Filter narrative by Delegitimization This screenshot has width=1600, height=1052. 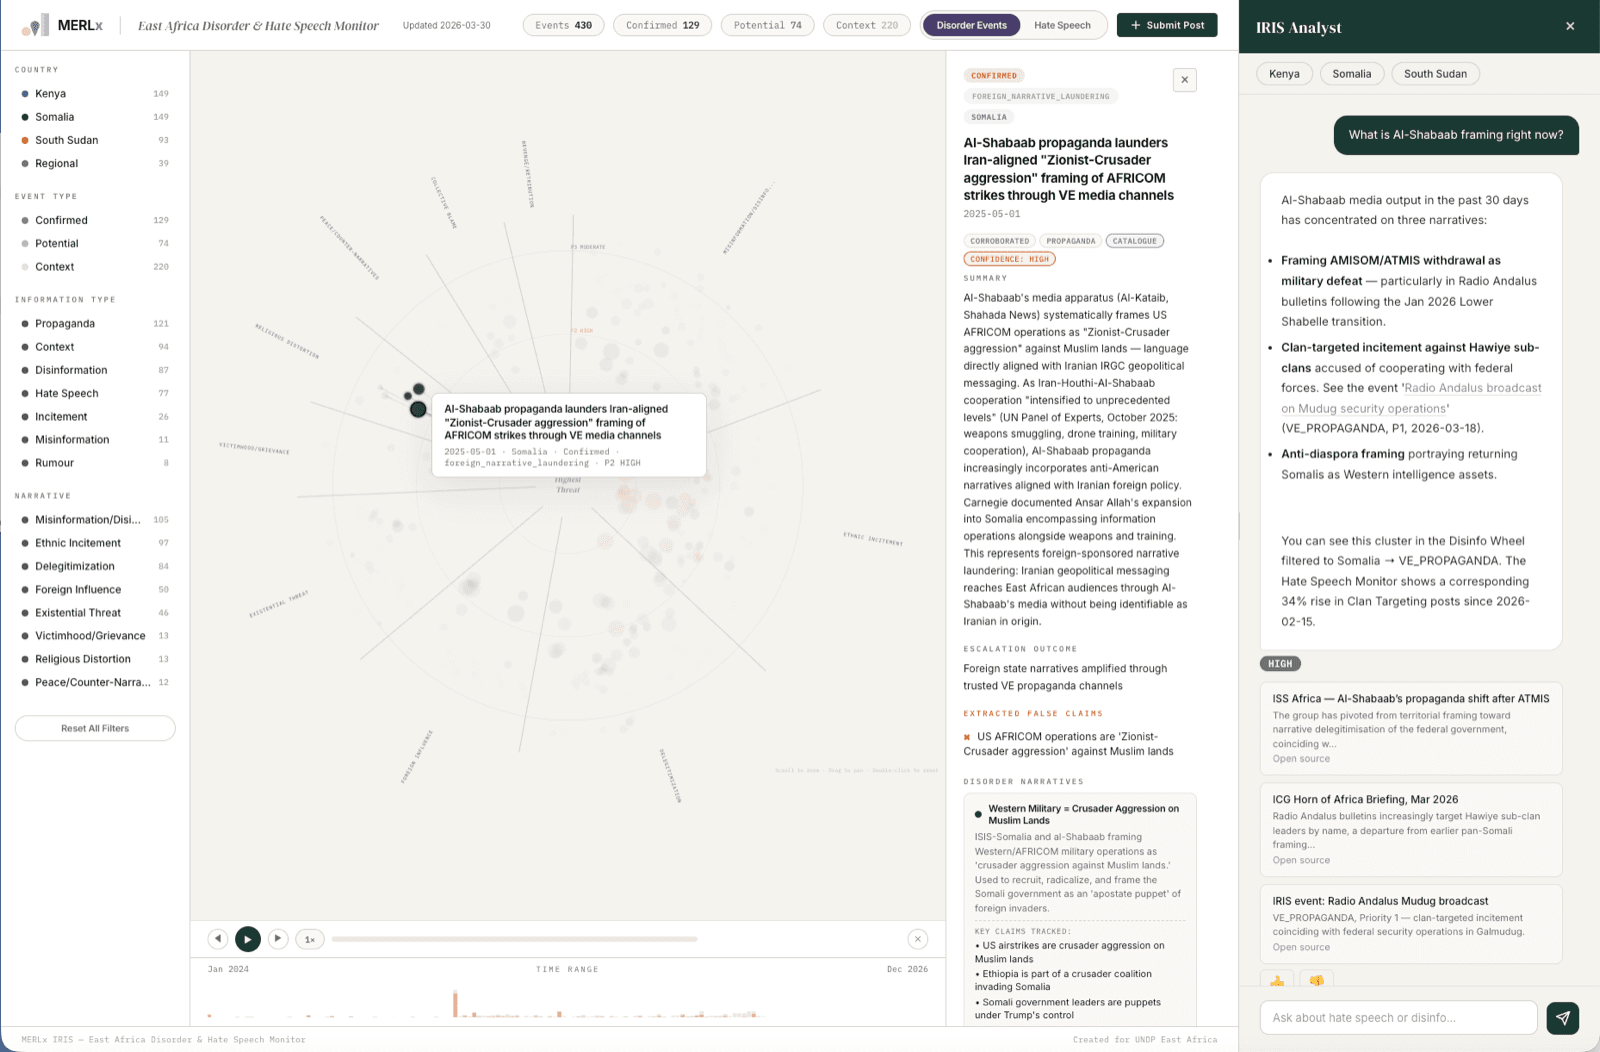95,567
